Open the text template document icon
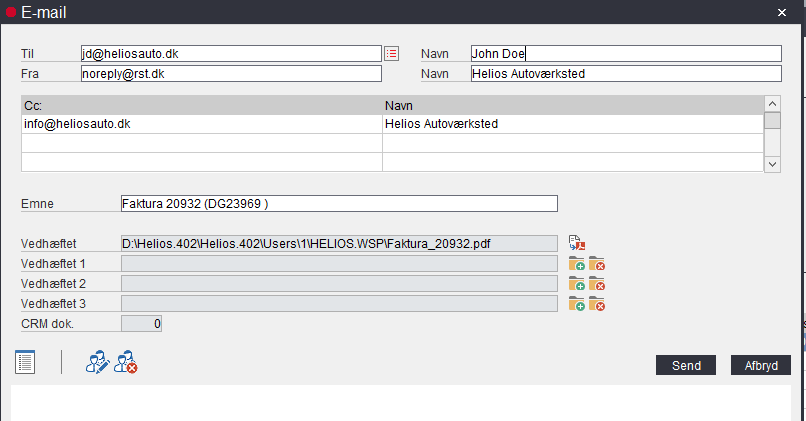Image resolution: width=806 pixels, height=421 pixels. [26, 362]
